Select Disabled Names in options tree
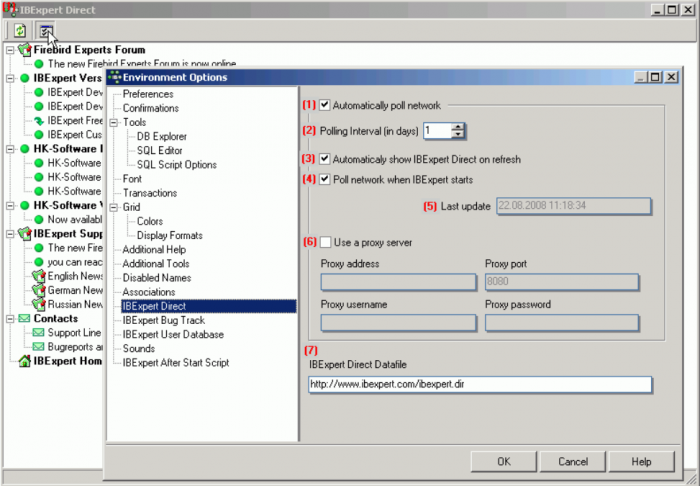This screenshot has width=700, height=486. pos(157,278)
